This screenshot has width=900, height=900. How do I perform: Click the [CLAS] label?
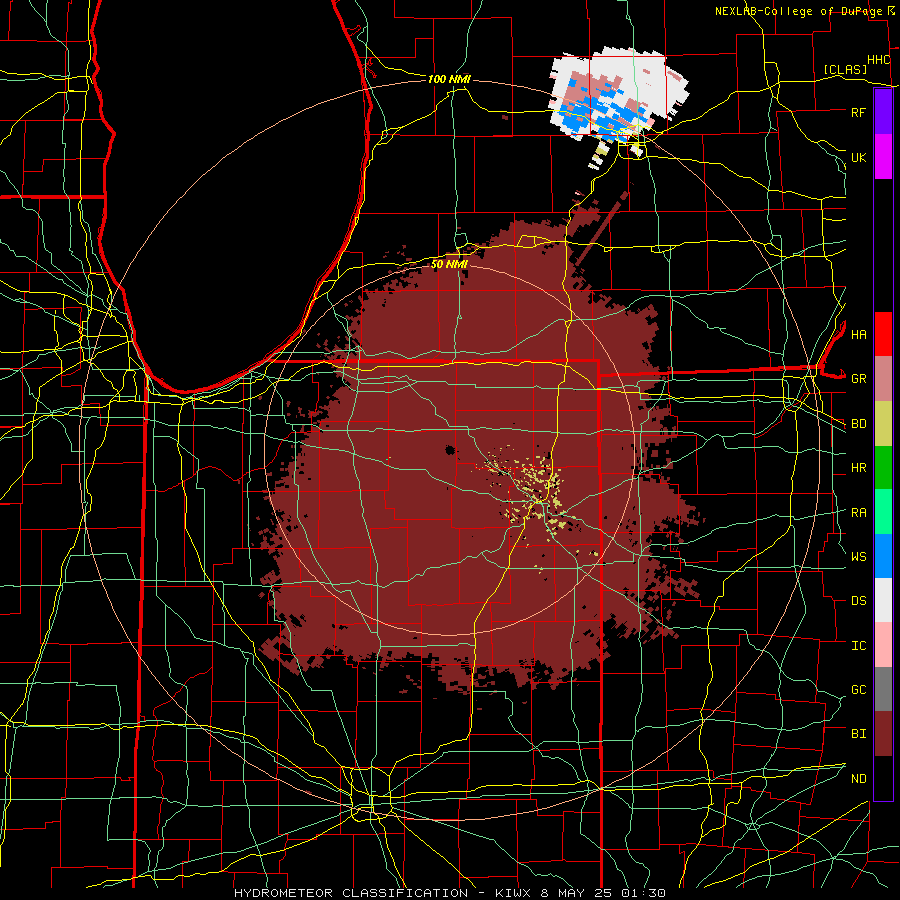coord(845,69)
